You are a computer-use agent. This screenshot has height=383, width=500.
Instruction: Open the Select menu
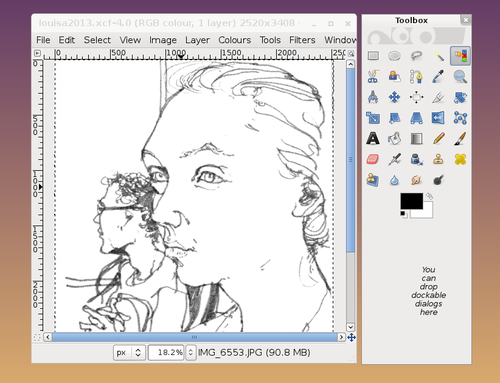(97, 40)
